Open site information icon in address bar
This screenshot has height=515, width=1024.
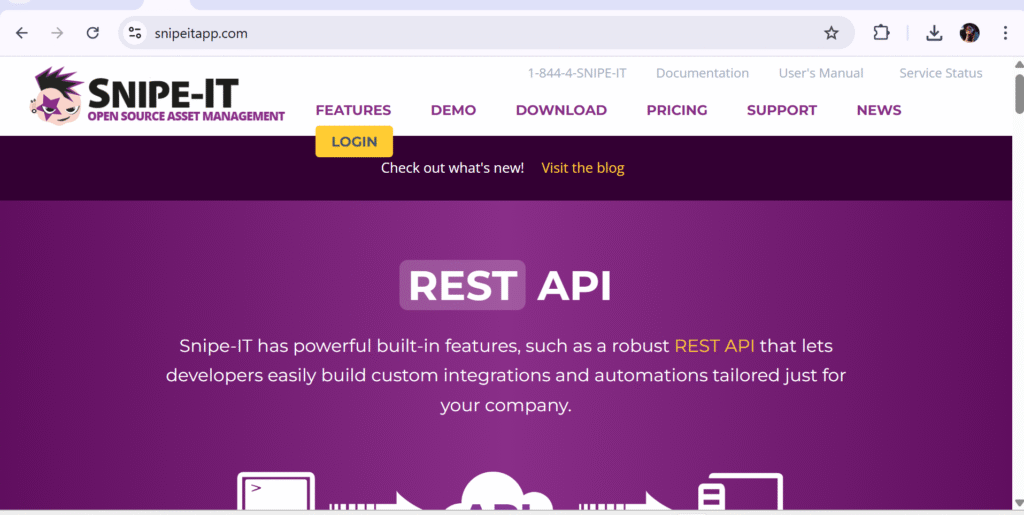coord(135,33)
